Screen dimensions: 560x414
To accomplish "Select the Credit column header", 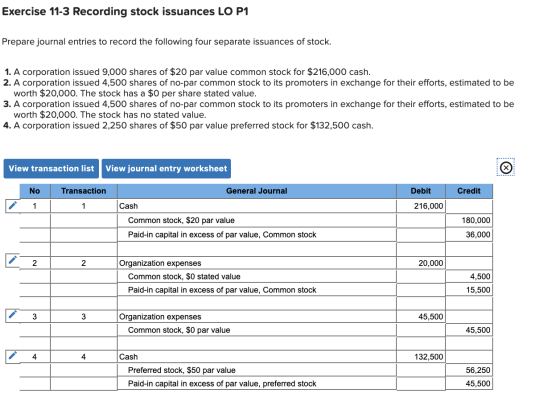I will tap(469, 191).
